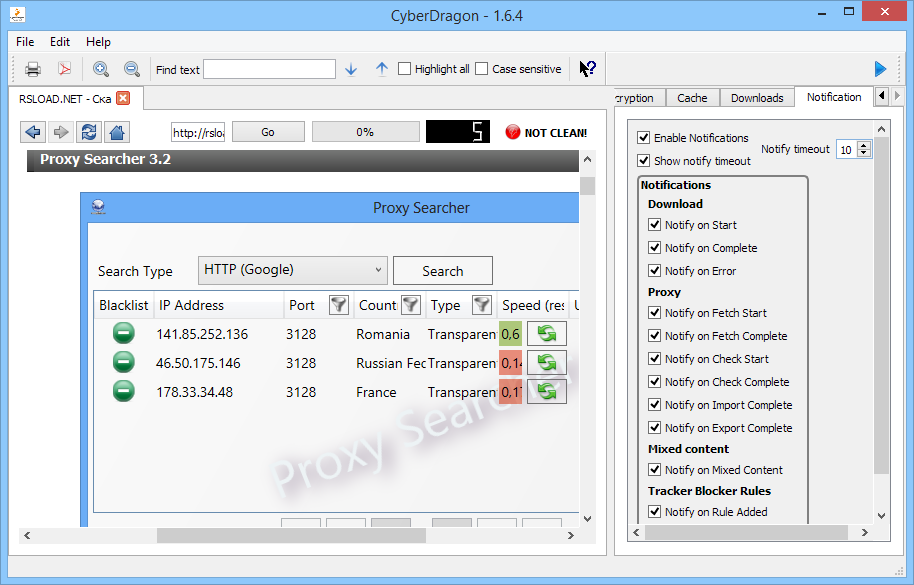Click the Find text input field
Image resolution: width=914 pixels, height=585 pixels.
pyautogui.click(x=269, y=69)
